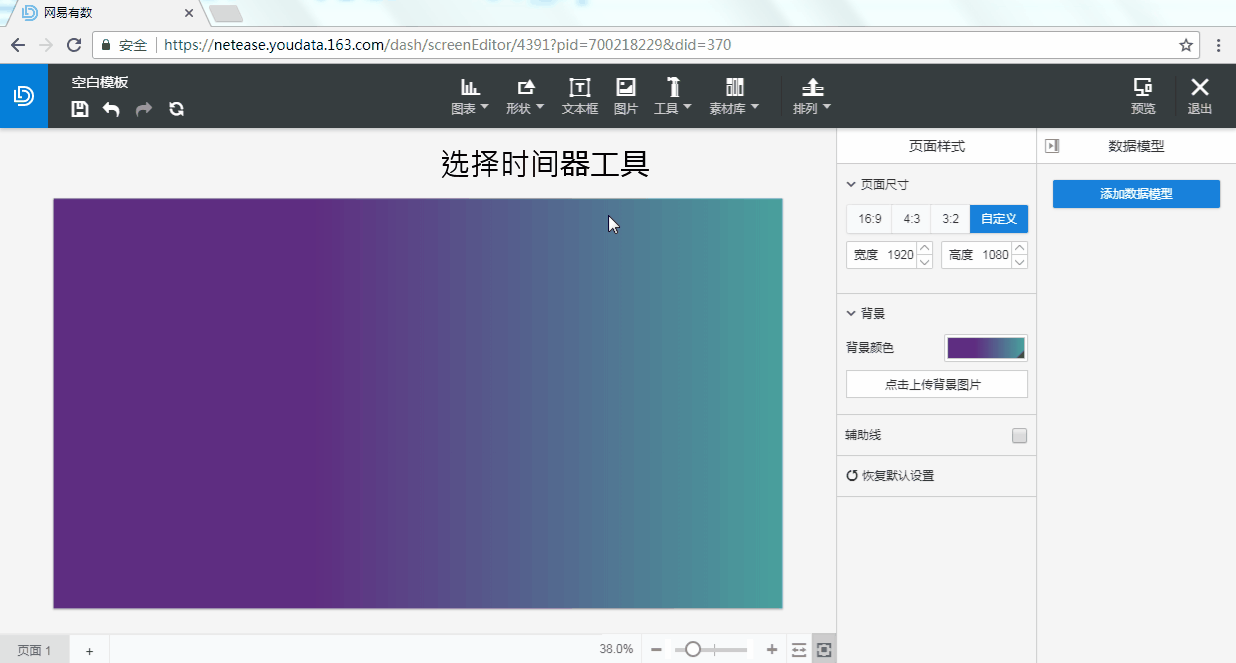Screen dimensions: 1236x663
Task: Enable the 辅助线 guide lines checkbox
Action: click(1019, 436)
